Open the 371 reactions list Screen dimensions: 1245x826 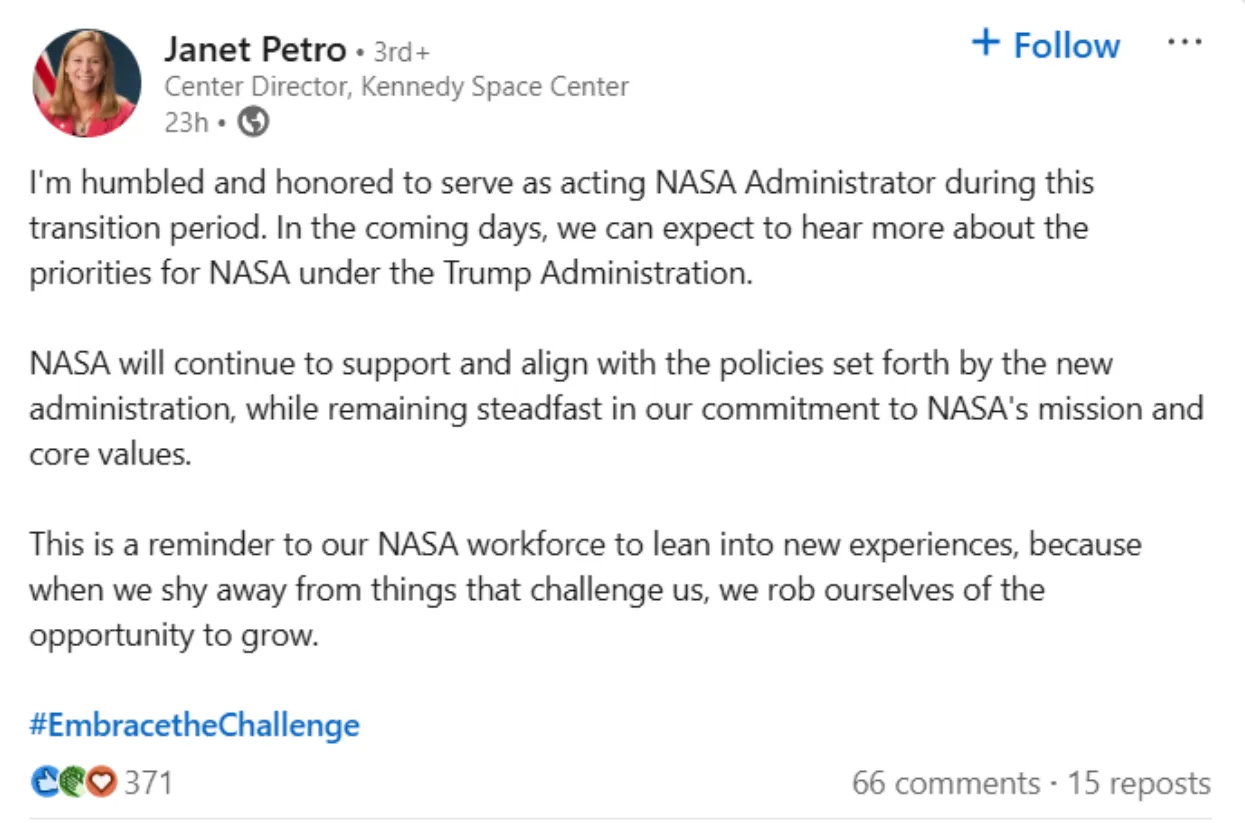click(x=148, y=781)
